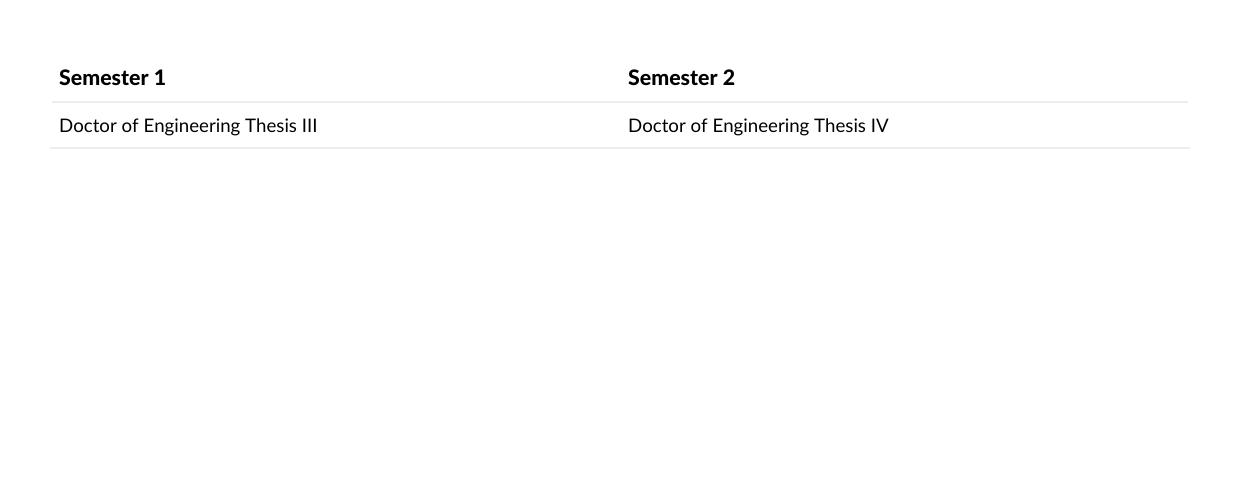Click the word Semester in the second column heading
1240x500 pixels.
pos(673,78)
